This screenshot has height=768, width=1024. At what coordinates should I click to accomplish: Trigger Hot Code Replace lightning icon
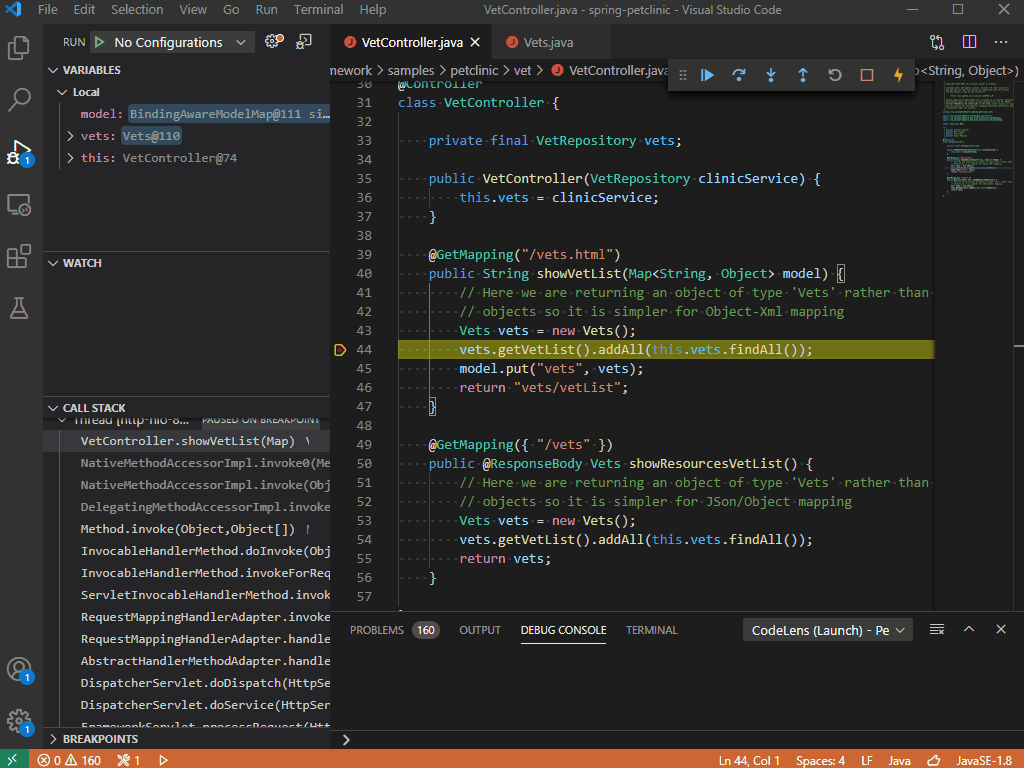pos(898,75)
